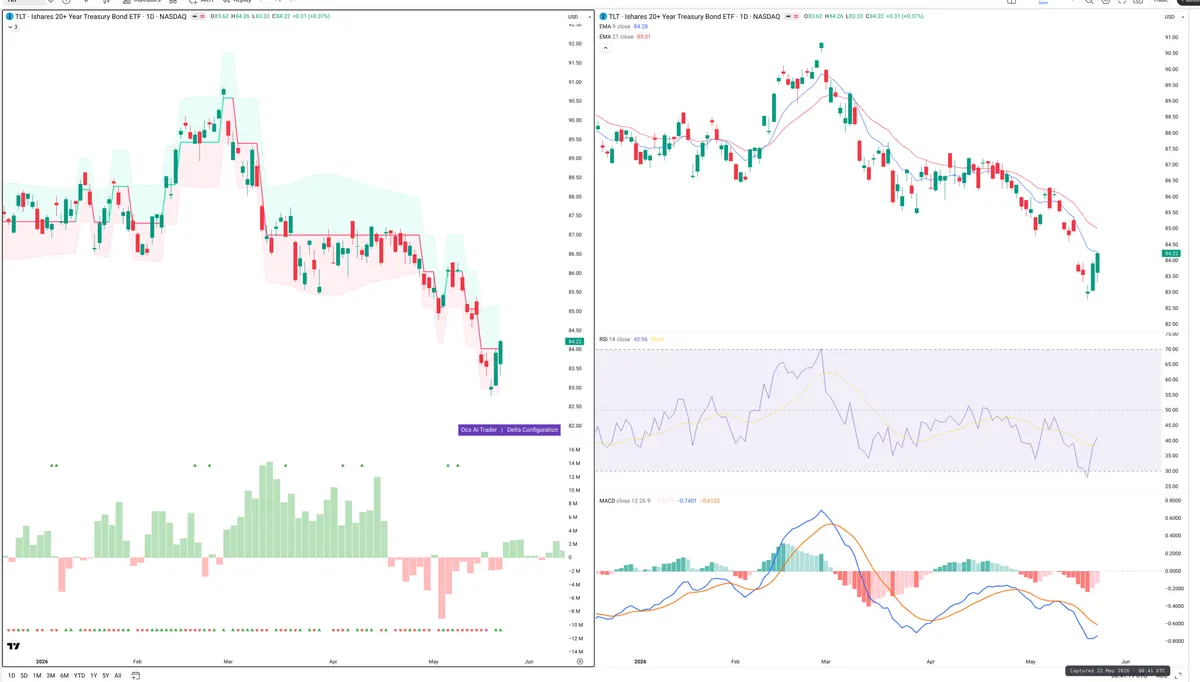Click the left chart title status flags icon
This screenshot has width=1200, height=682.
pos(199,16)
